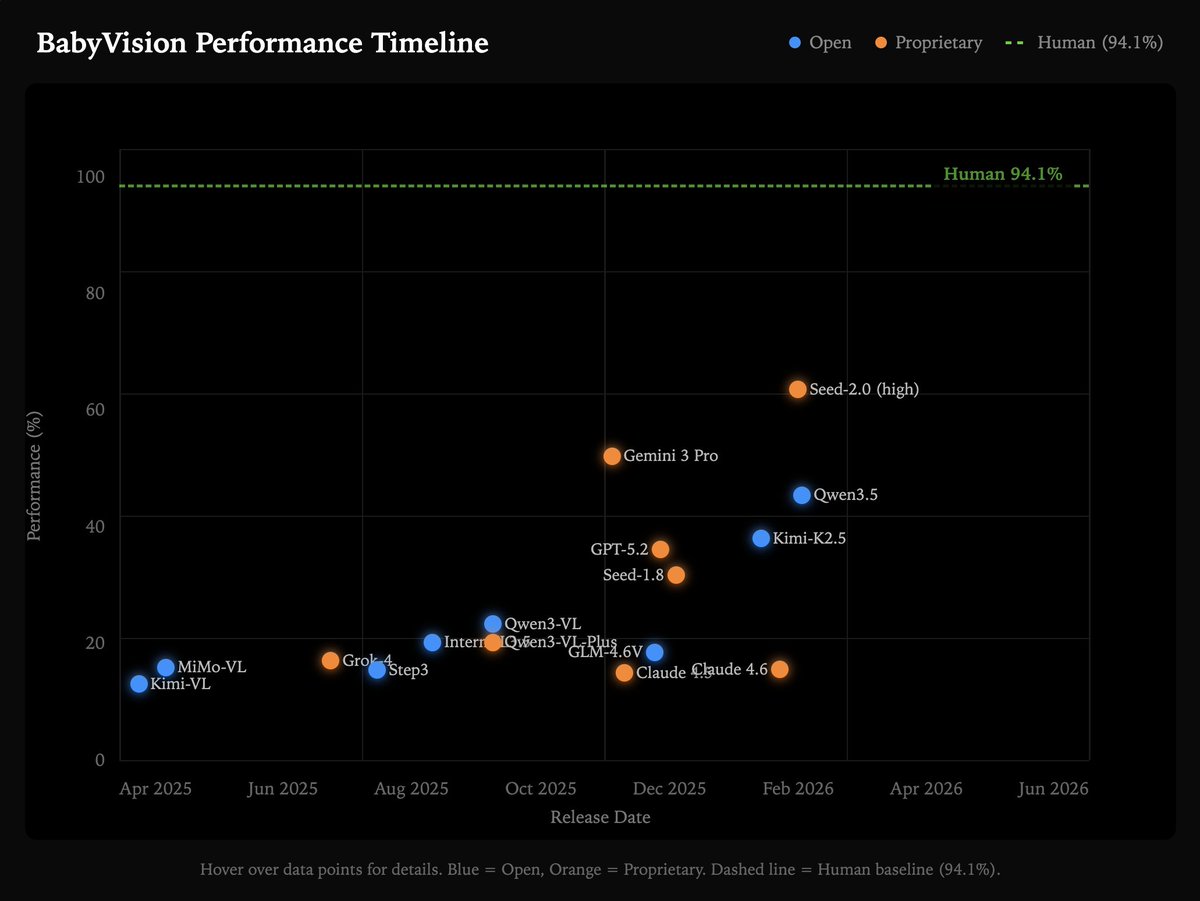Image resolution: width=1200 pixels, height=901 pixels.
Task: Click the '80' y-axis label
Action: (95, 293)
